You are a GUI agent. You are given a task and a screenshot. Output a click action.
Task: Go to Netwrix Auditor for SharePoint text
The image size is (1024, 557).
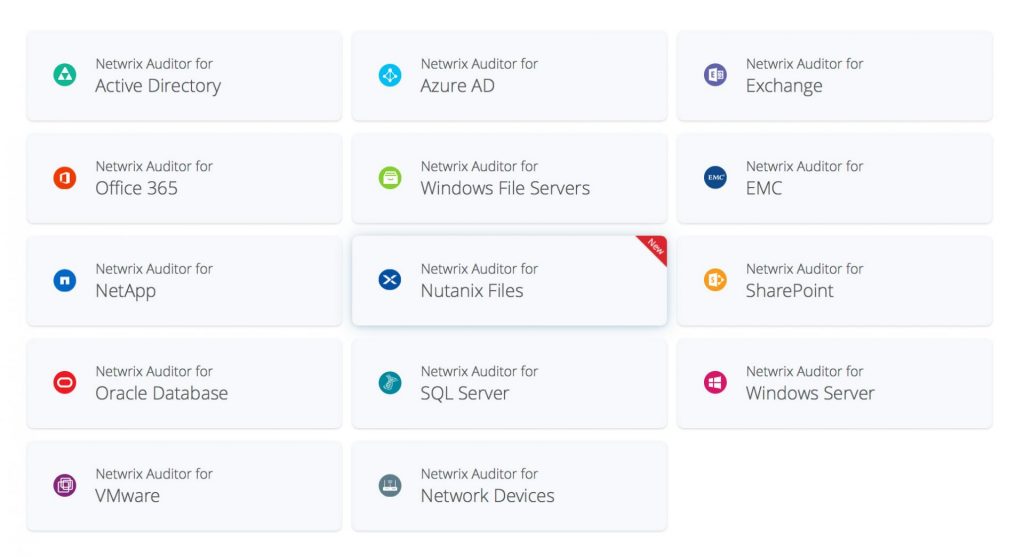pos(804,281)
